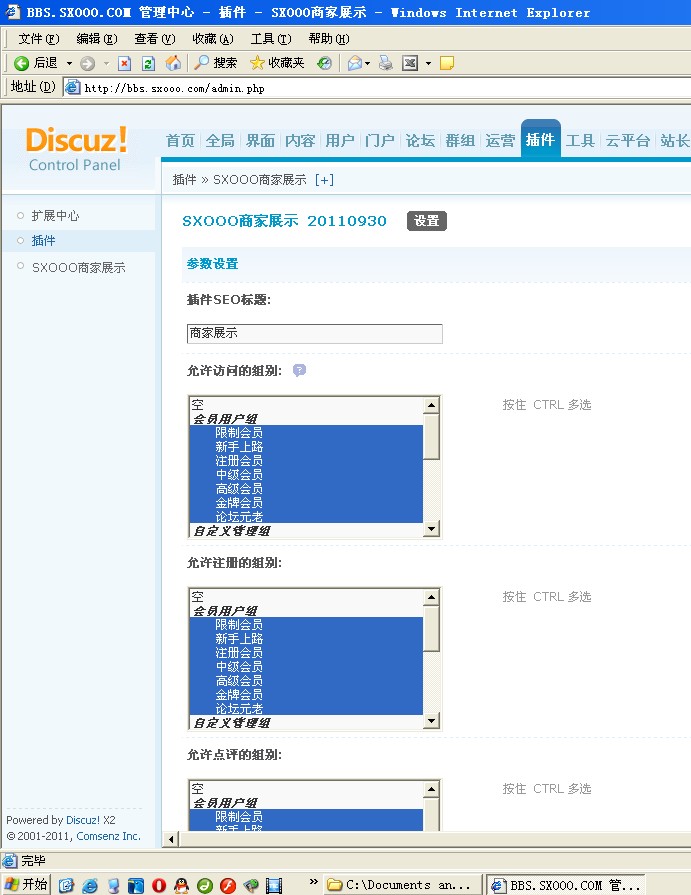Open SXOOO商家展示 in the sidebar
Screen dimensions: 691x895
(x=79, y=268)
